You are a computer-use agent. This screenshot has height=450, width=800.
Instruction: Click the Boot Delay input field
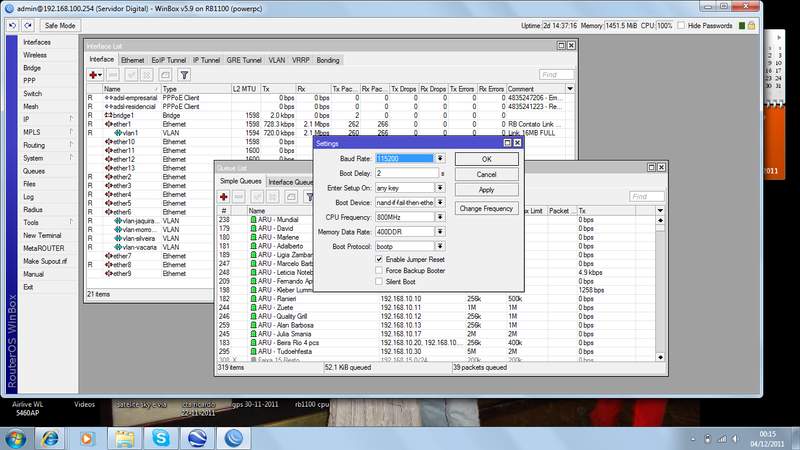(406, 173)
